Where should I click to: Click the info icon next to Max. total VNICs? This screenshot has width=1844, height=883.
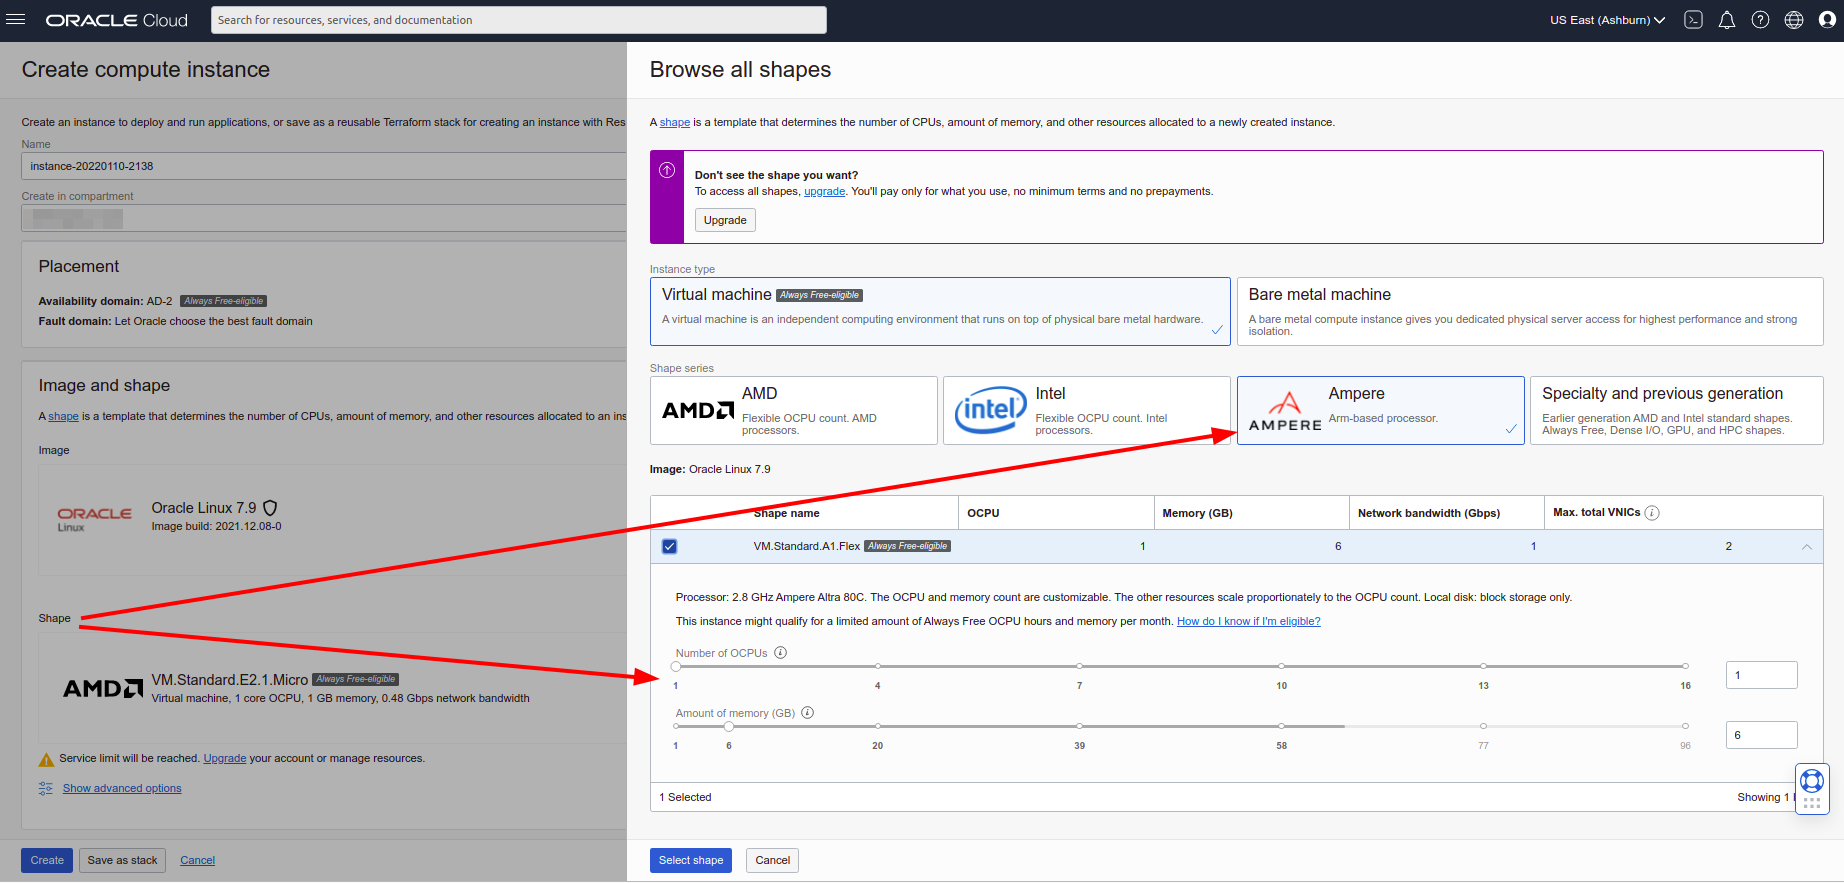pos(1652,513)
